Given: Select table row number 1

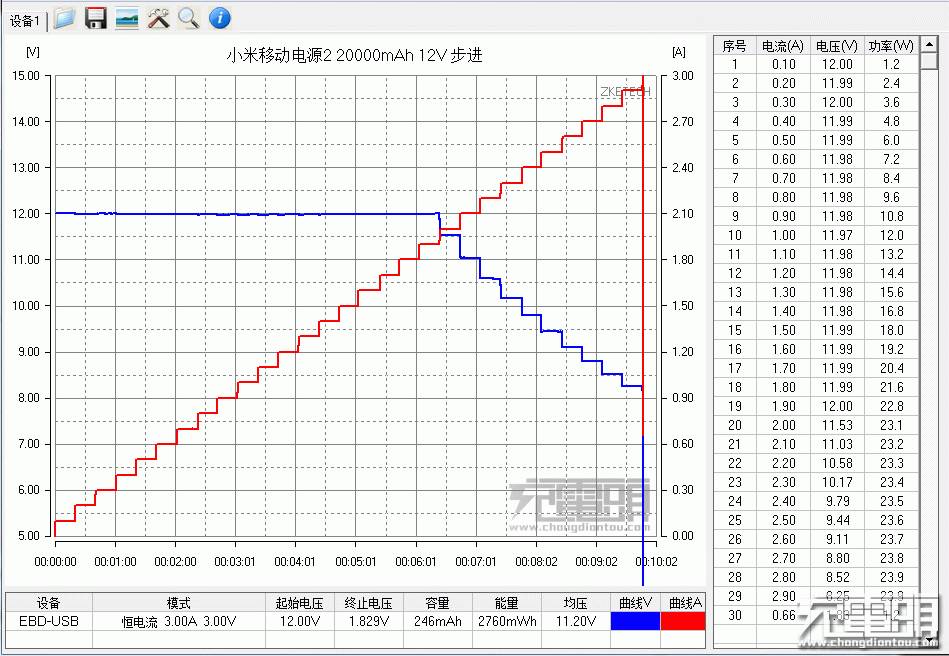Looking at the screenshot, I should click(x=735, y=64).
